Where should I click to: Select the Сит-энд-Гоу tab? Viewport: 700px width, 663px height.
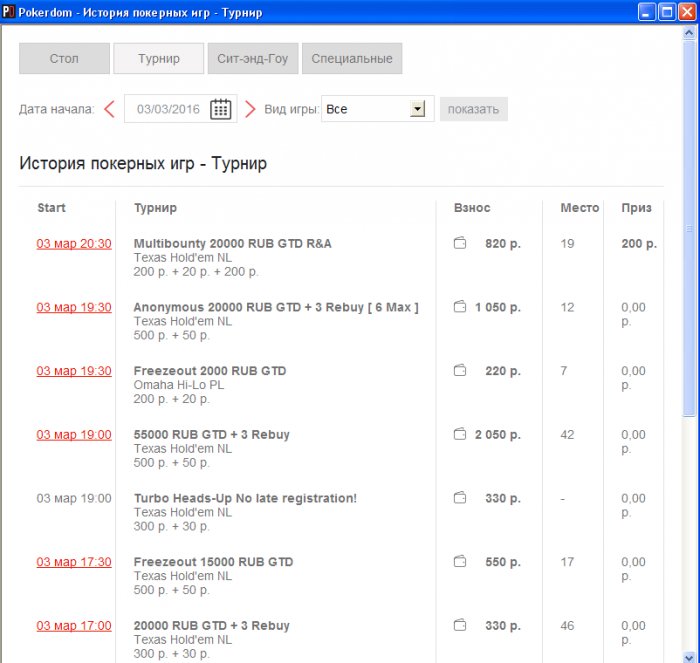252,59
